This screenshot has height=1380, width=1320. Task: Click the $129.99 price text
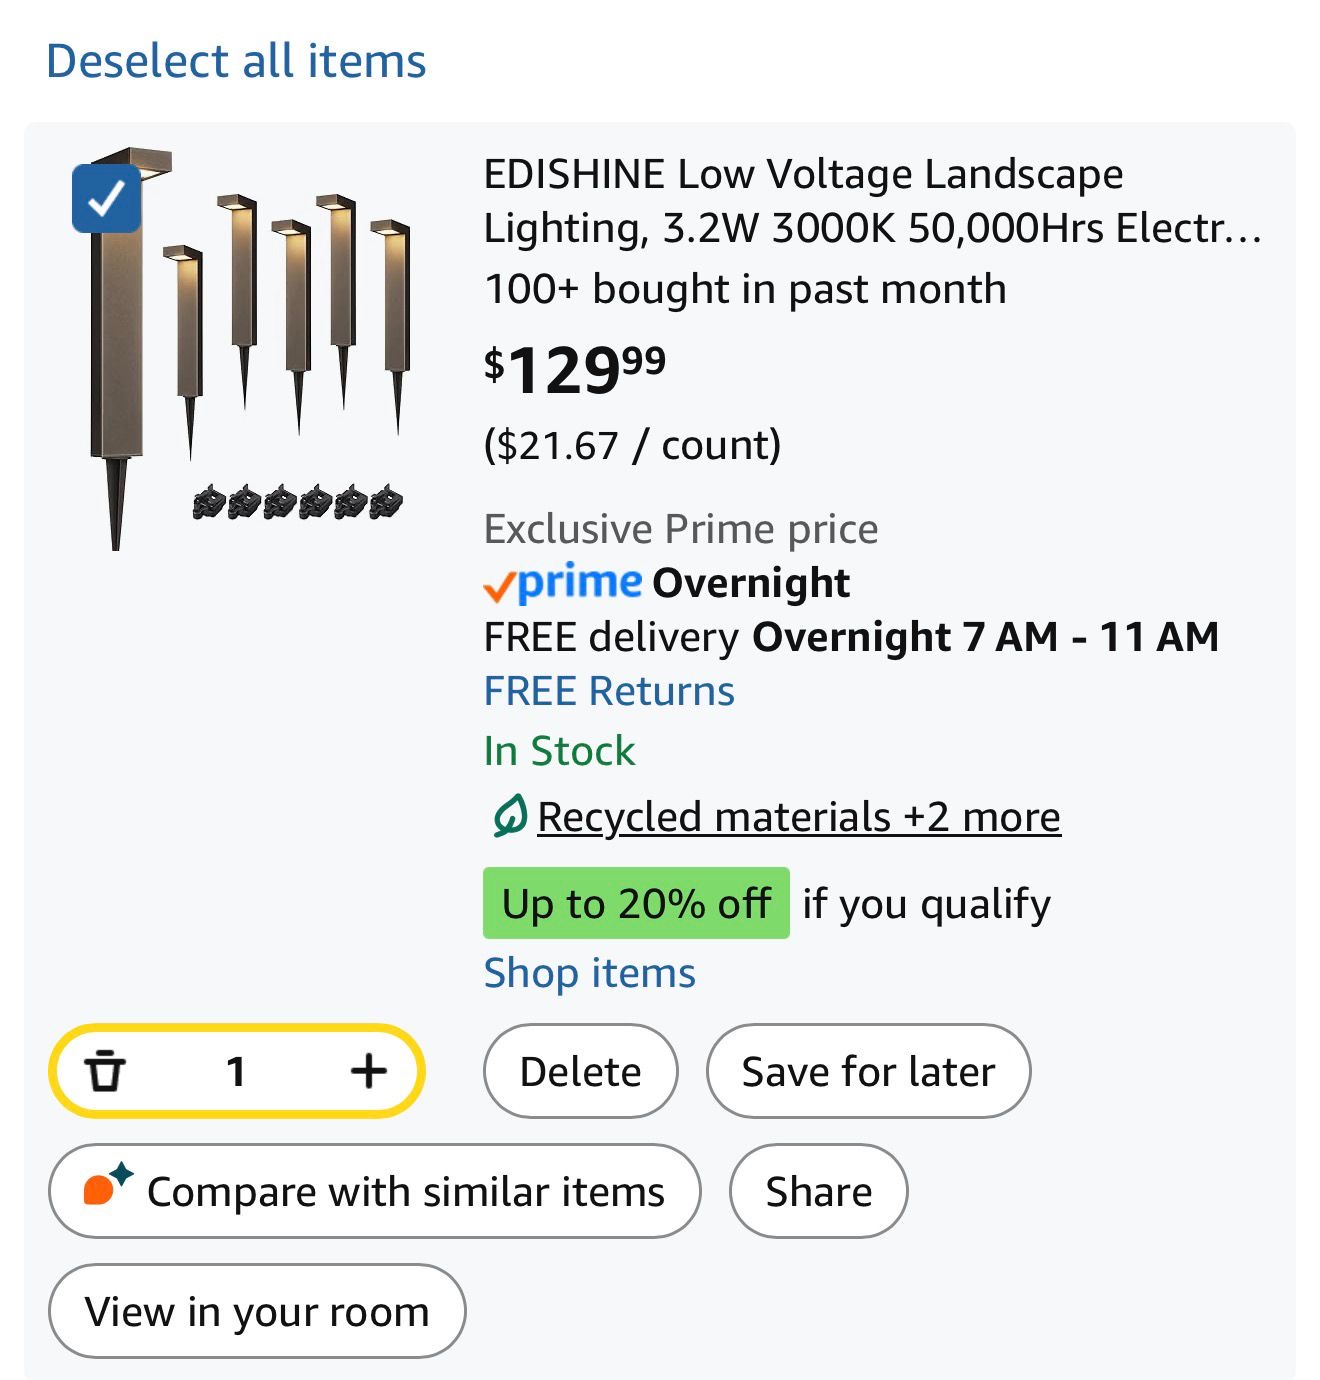(575, 370)
